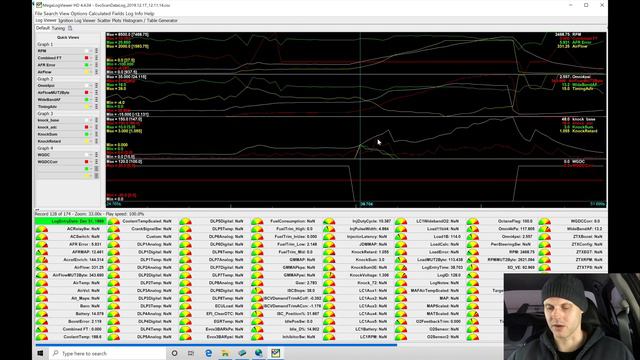Viewport: 640px width, 360px height.
Task: Click the KnockRetard field button
Action: [60, 141]
